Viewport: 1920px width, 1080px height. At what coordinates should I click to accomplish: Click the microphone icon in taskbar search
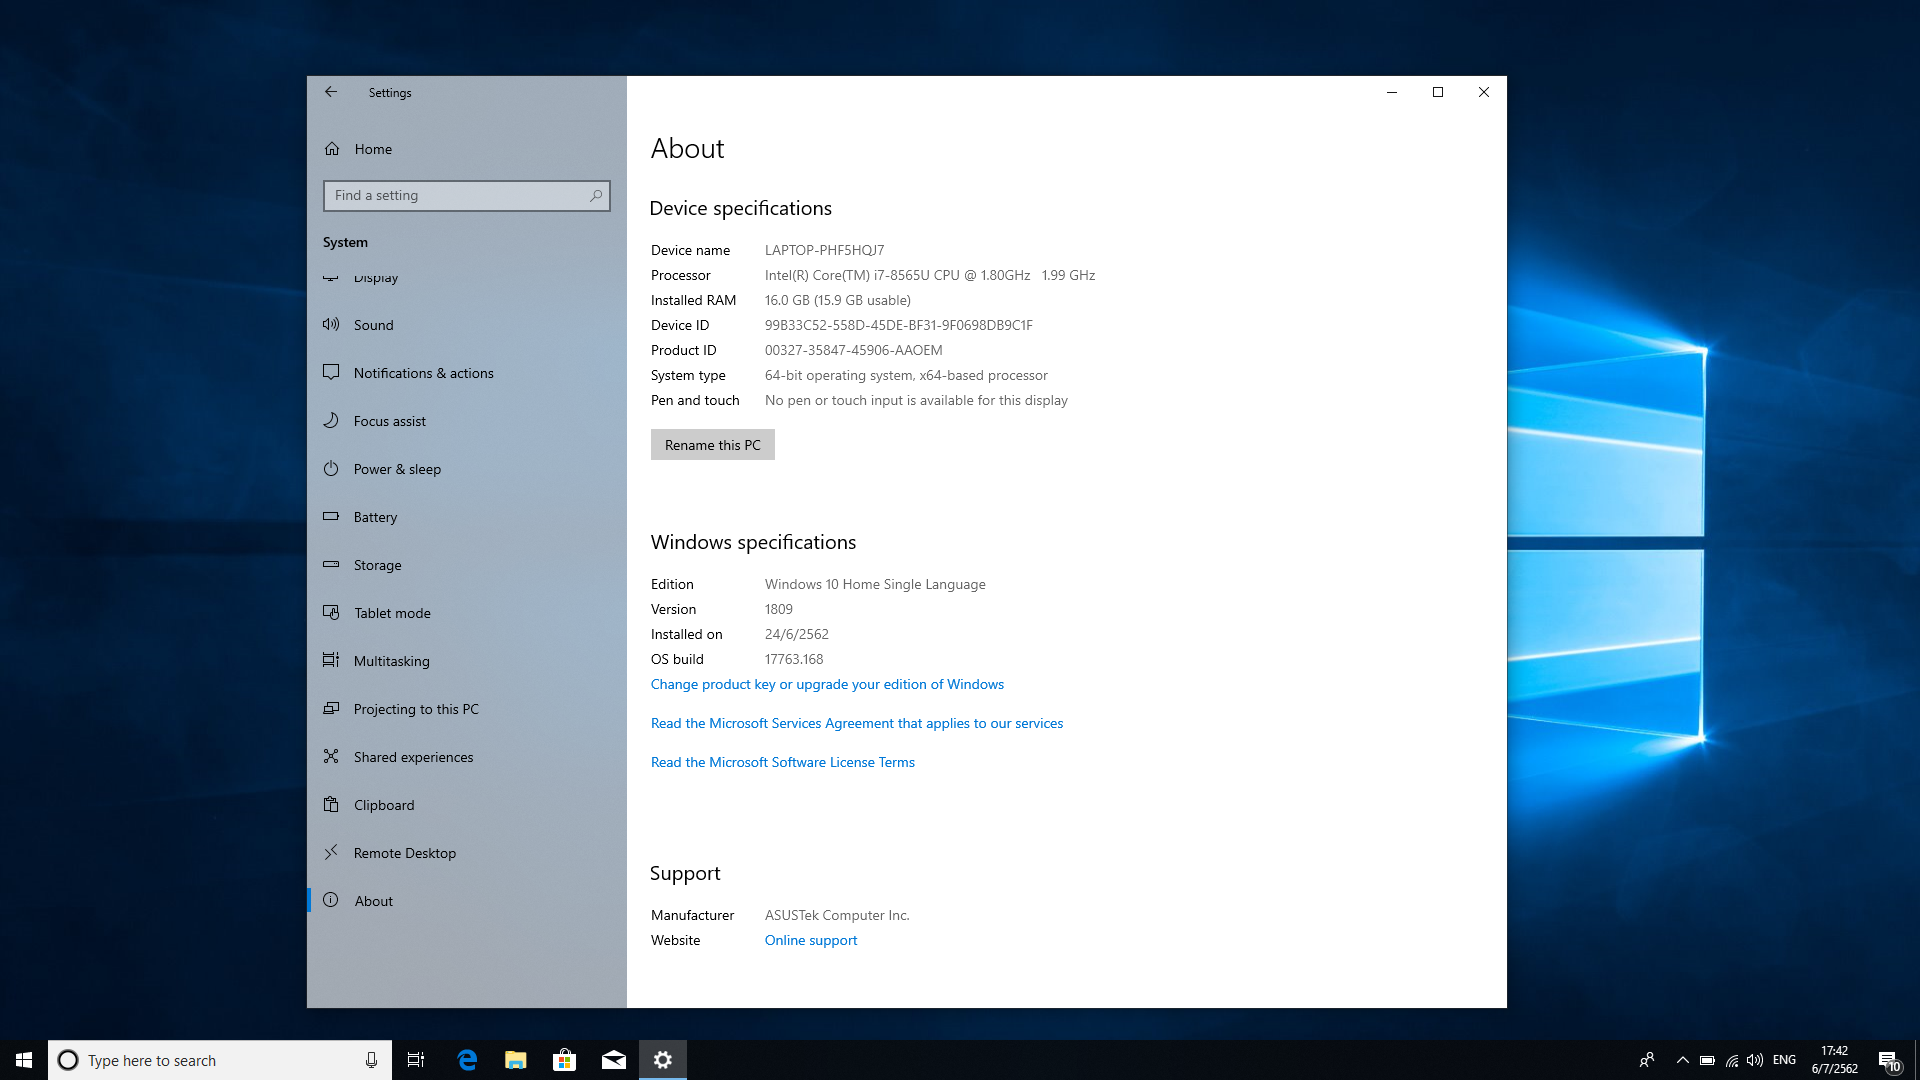point(371,1060)
